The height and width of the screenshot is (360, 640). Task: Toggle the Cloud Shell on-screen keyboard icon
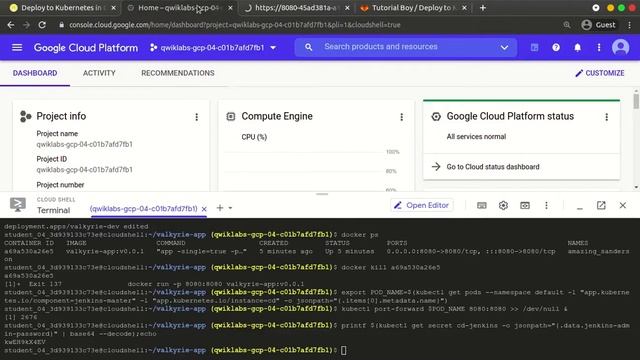click(482, 205)
